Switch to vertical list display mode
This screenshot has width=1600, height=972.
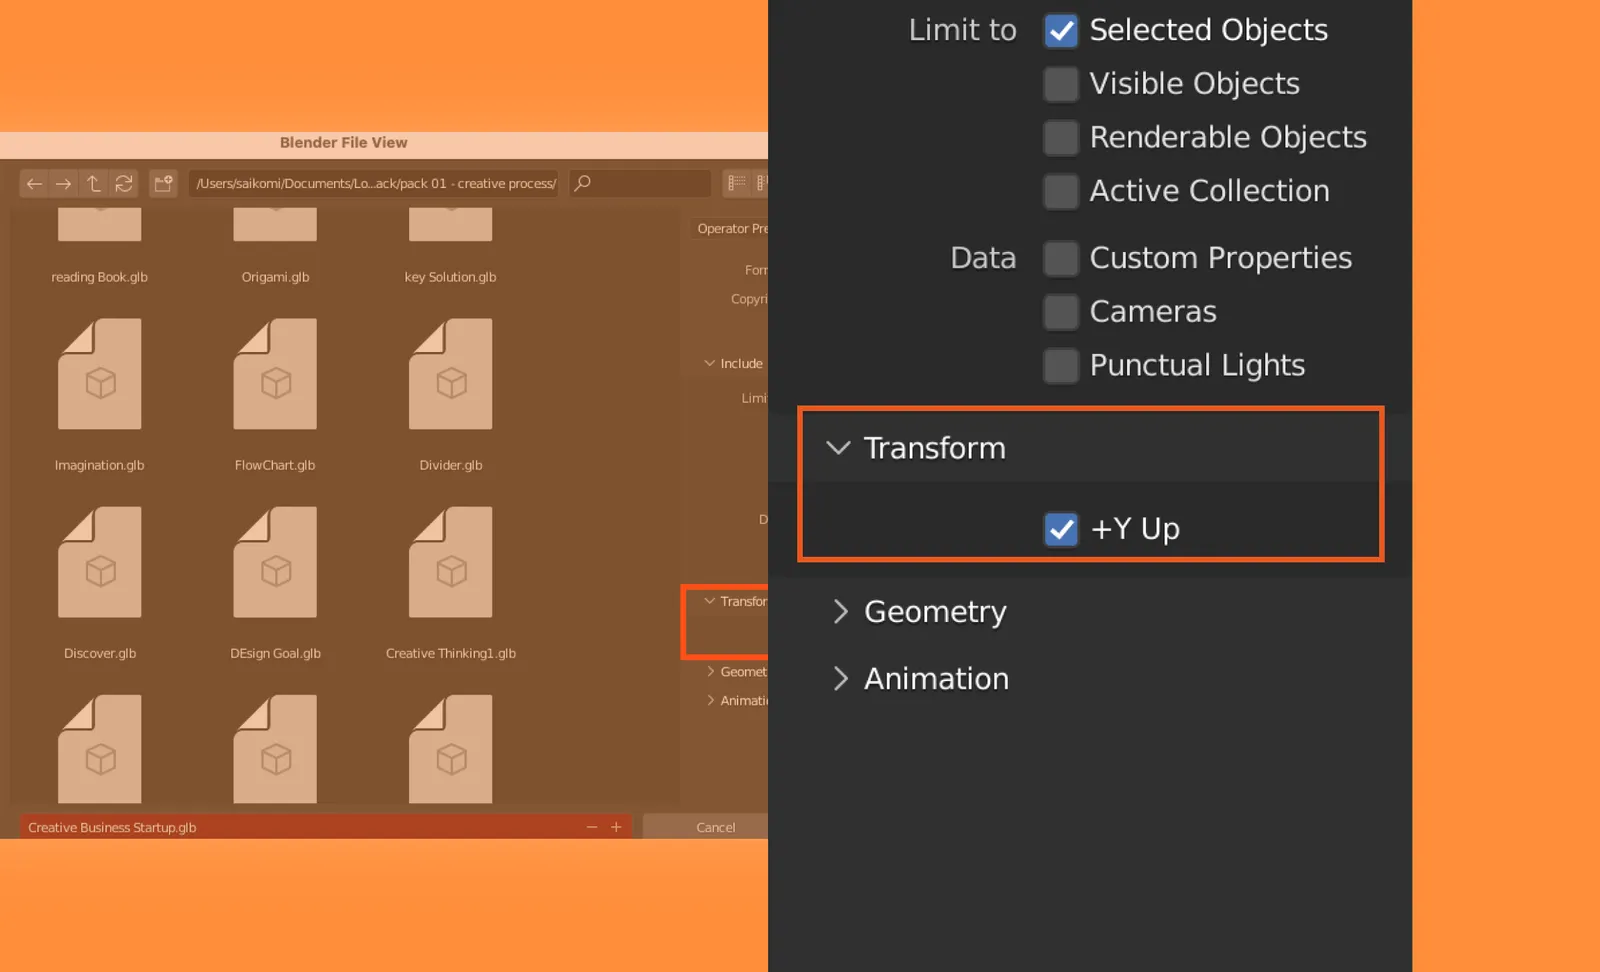point(735,183)
